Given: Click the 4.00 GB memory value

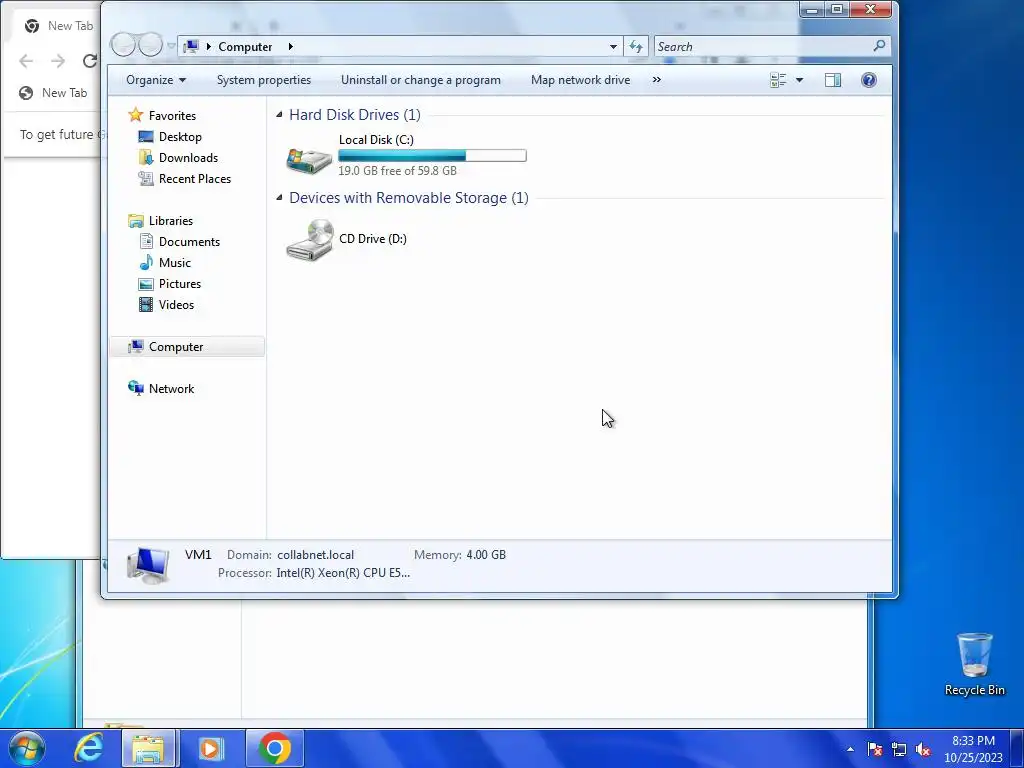Looking at the screenshot, I should (486, 554).
